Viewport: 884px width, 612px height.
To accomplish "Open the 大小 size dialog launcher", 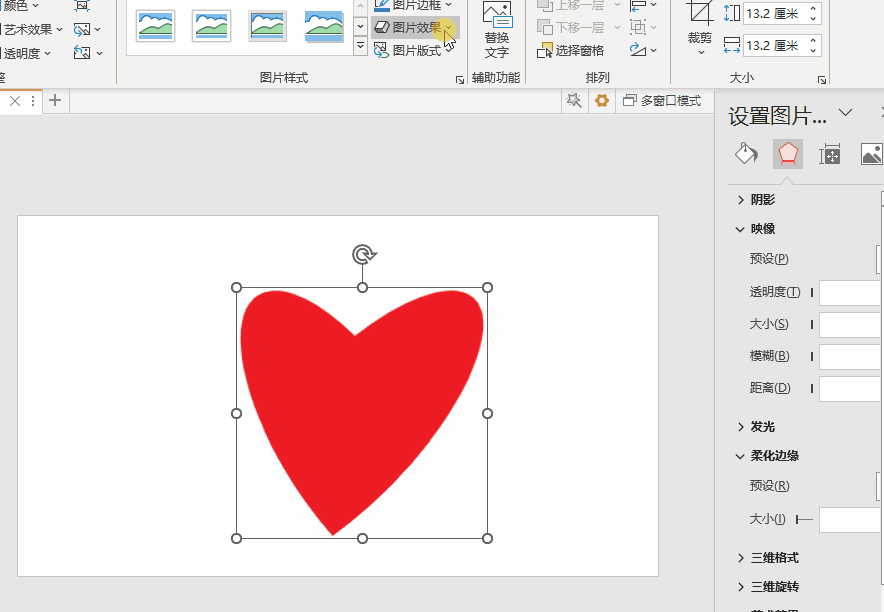I will pos(821,80).
